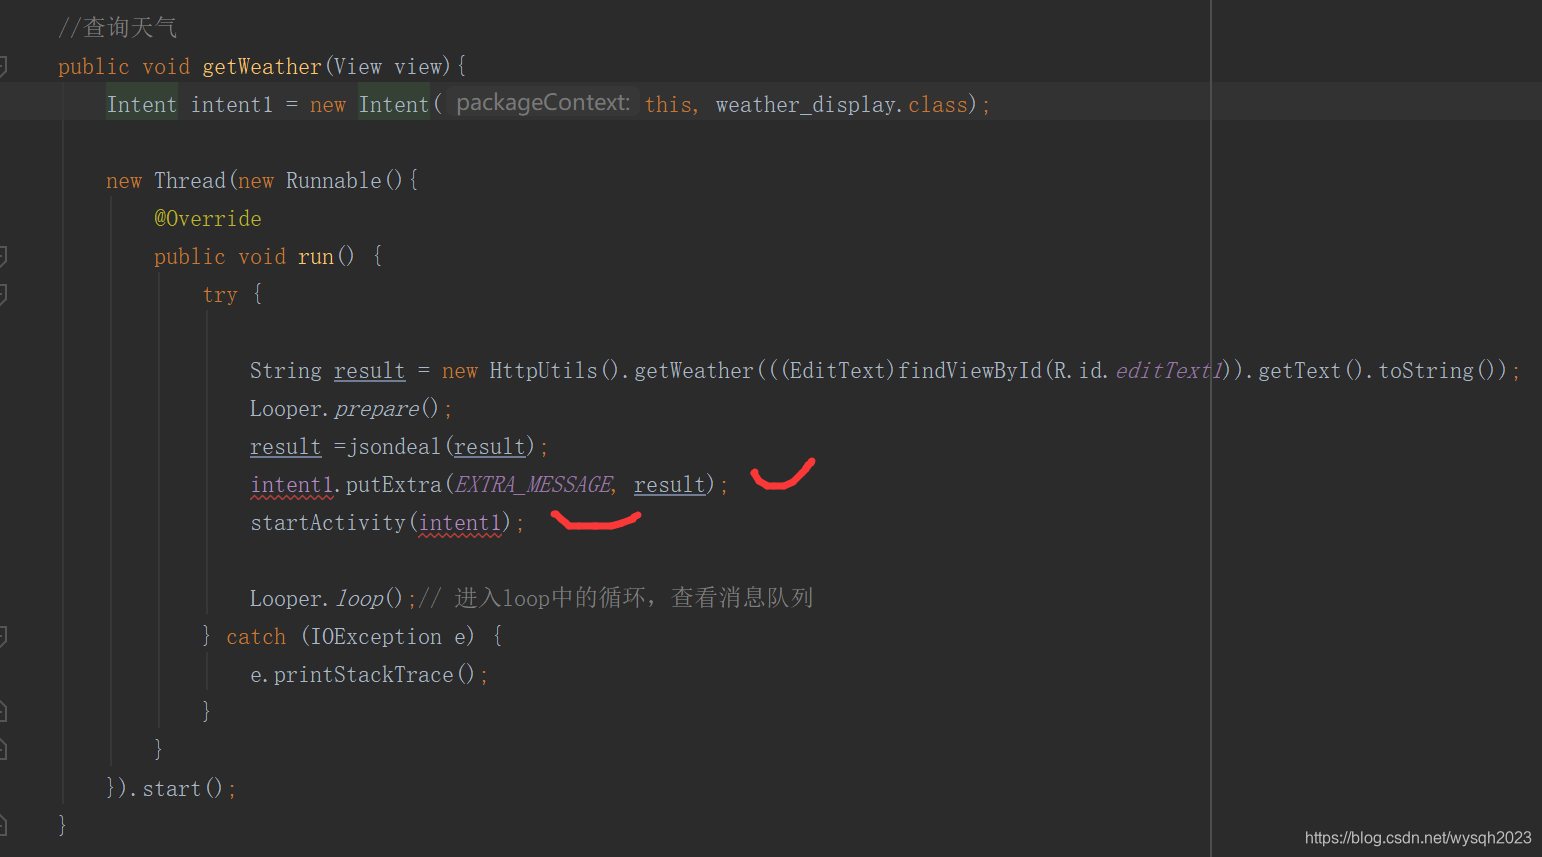Click the Intent type before intent1 declaration
The width and height of the screenshot is (1542, 857).
(x=142, y=105)
